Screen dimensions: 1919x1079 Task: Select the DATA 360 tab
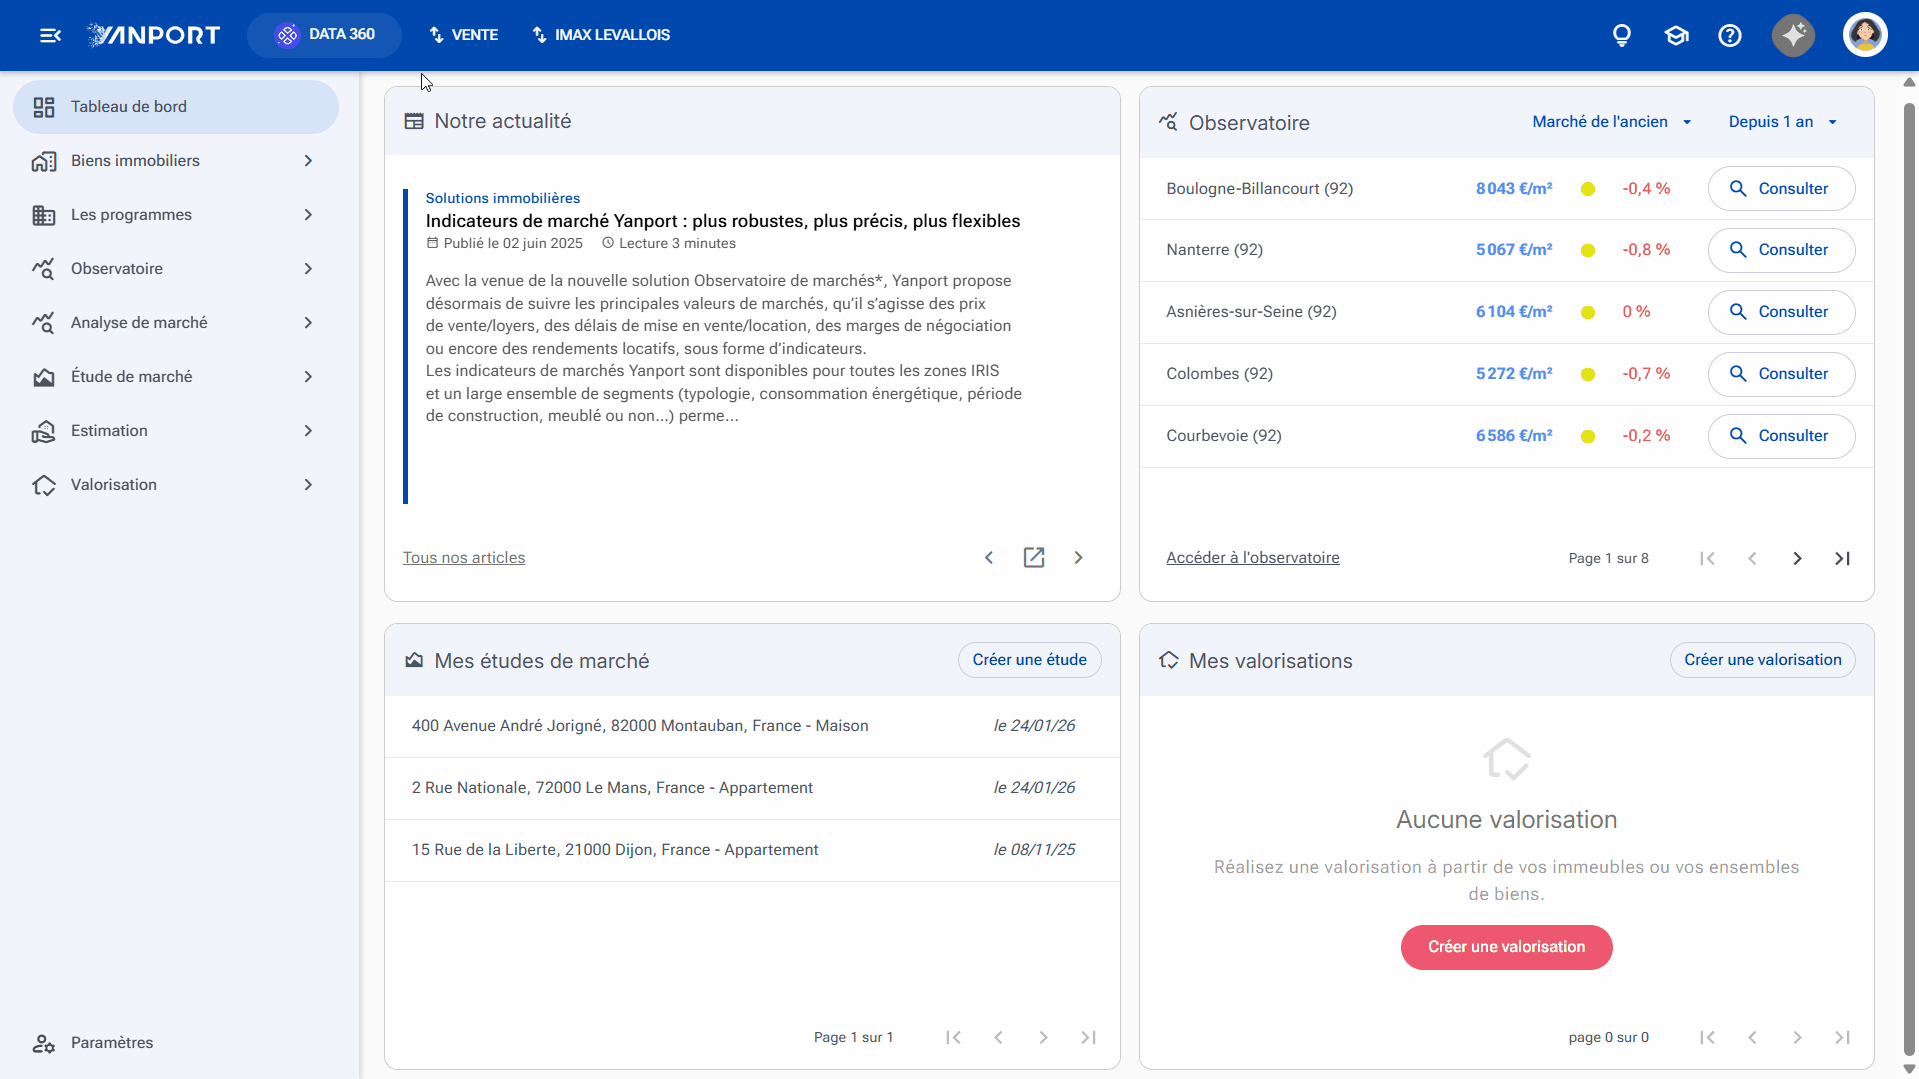point(324,35)
